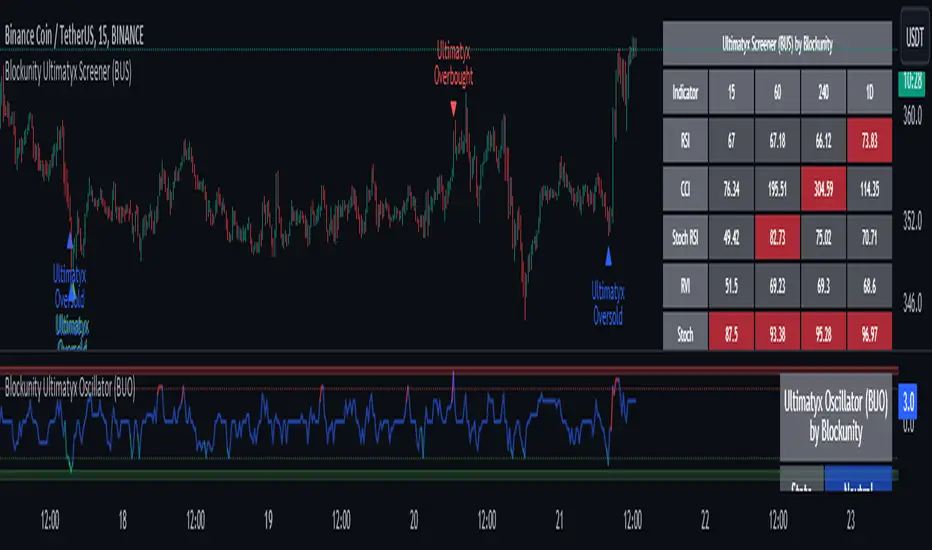Click the date 23 on time axis
Screen dimensions: 932x550
[x=851, y=520]
